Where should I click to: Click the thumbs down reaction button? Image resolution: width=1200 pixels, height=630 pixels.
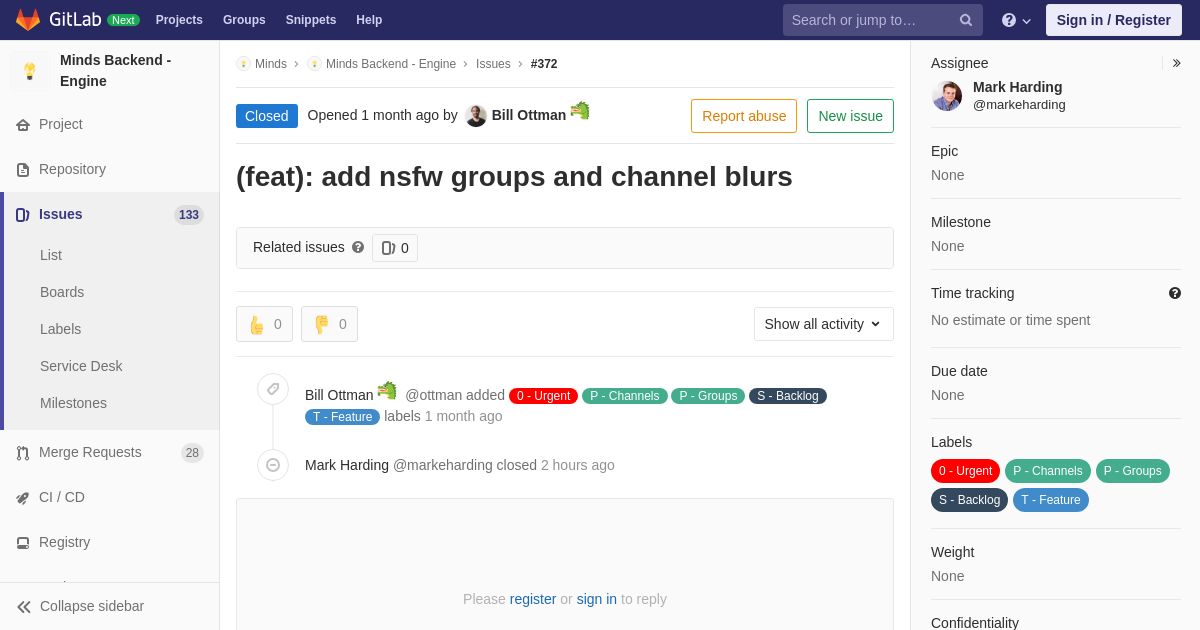click(329, 324)
